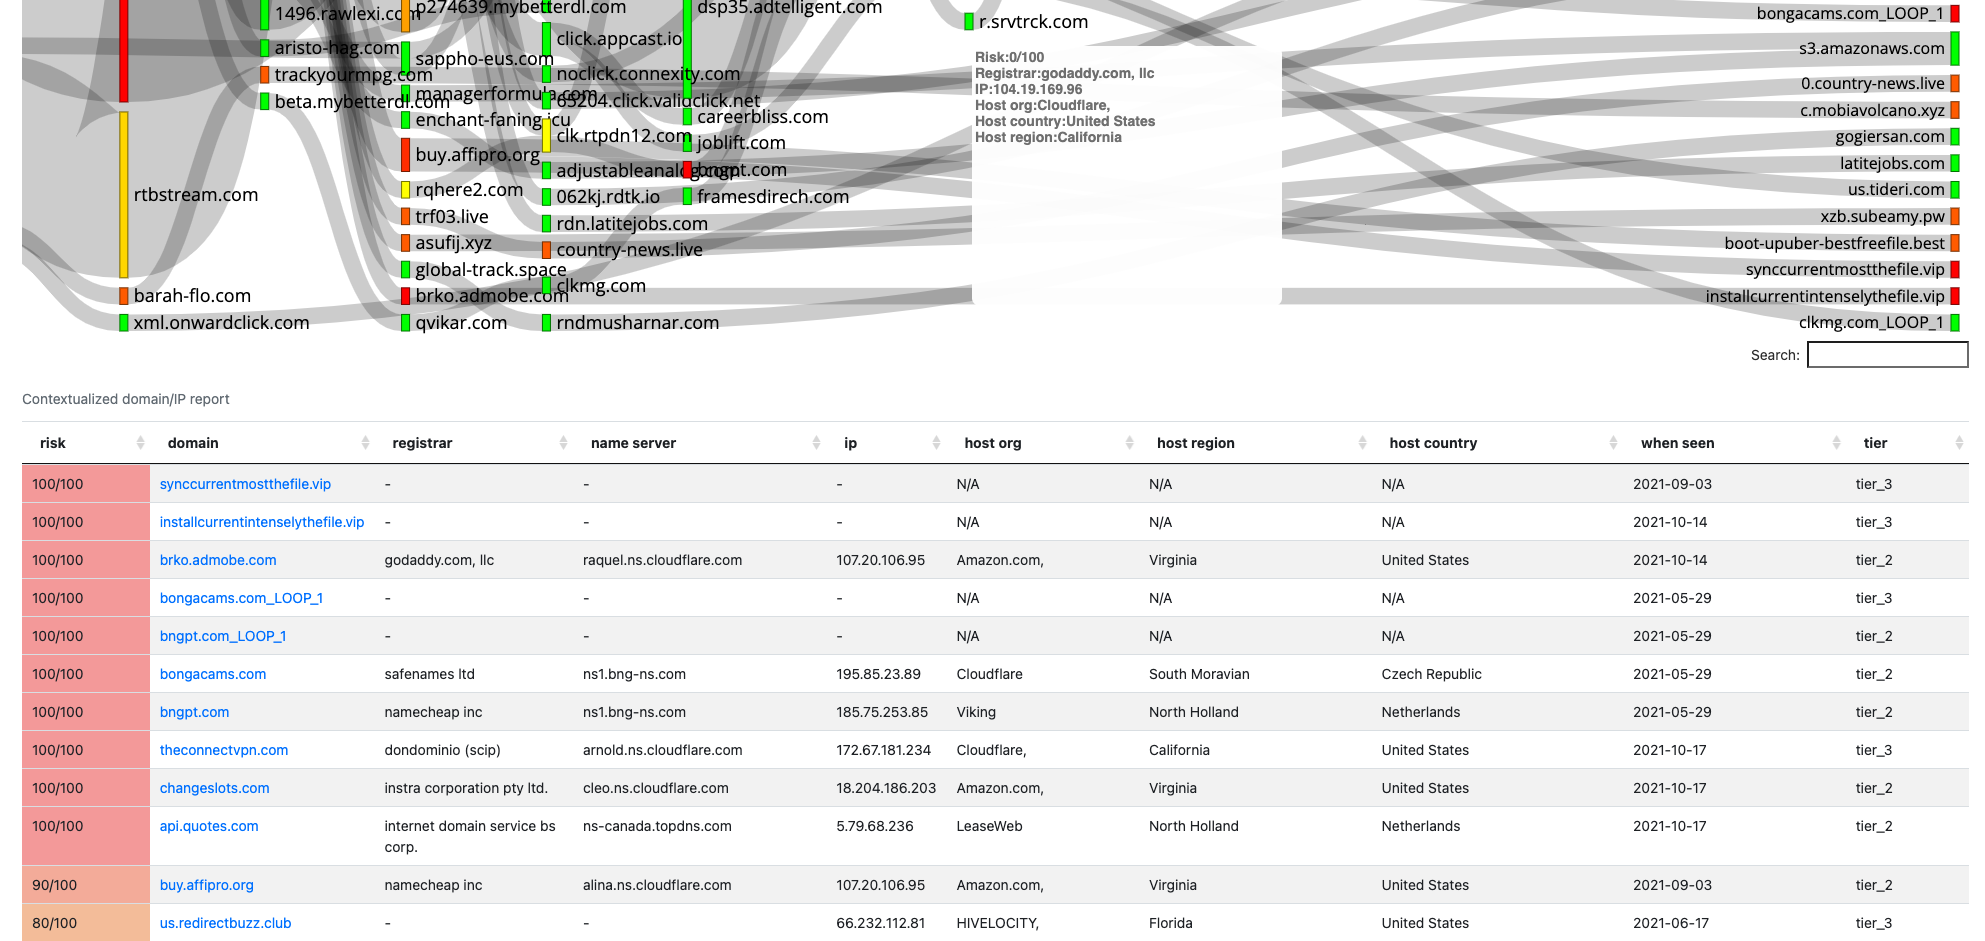Follow the bongacams.com domain link

coord(213,674)
